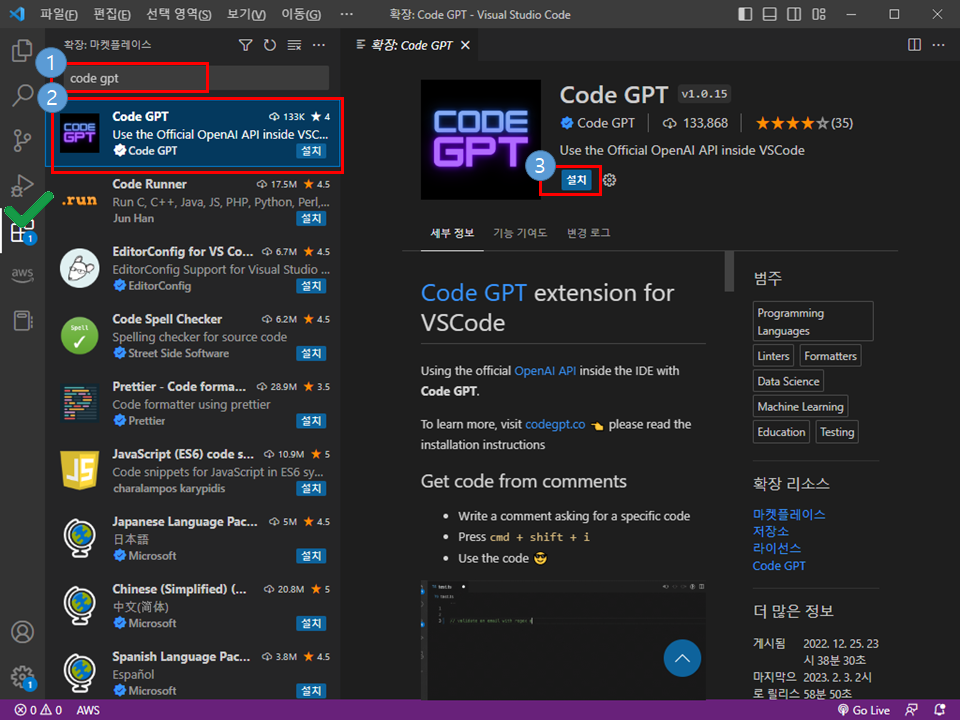Refresh the extensions list

tap(269, 45)
